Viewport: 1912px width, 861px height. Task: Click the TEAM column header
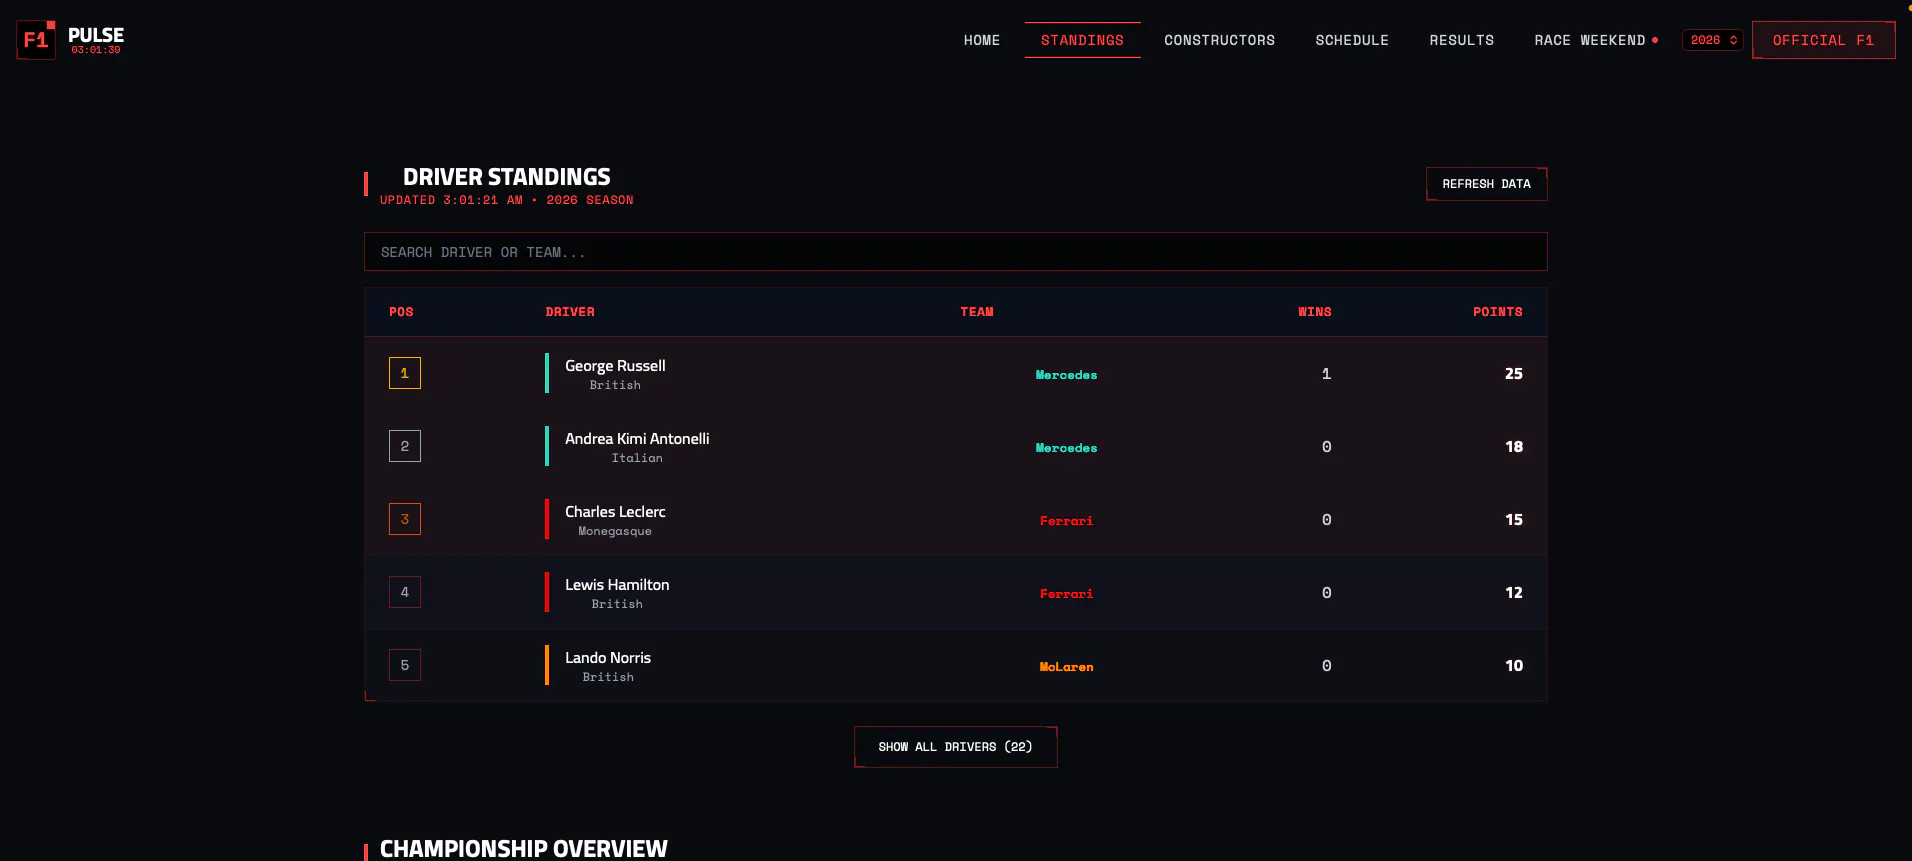pyautogui.click(x=977, y=312)
